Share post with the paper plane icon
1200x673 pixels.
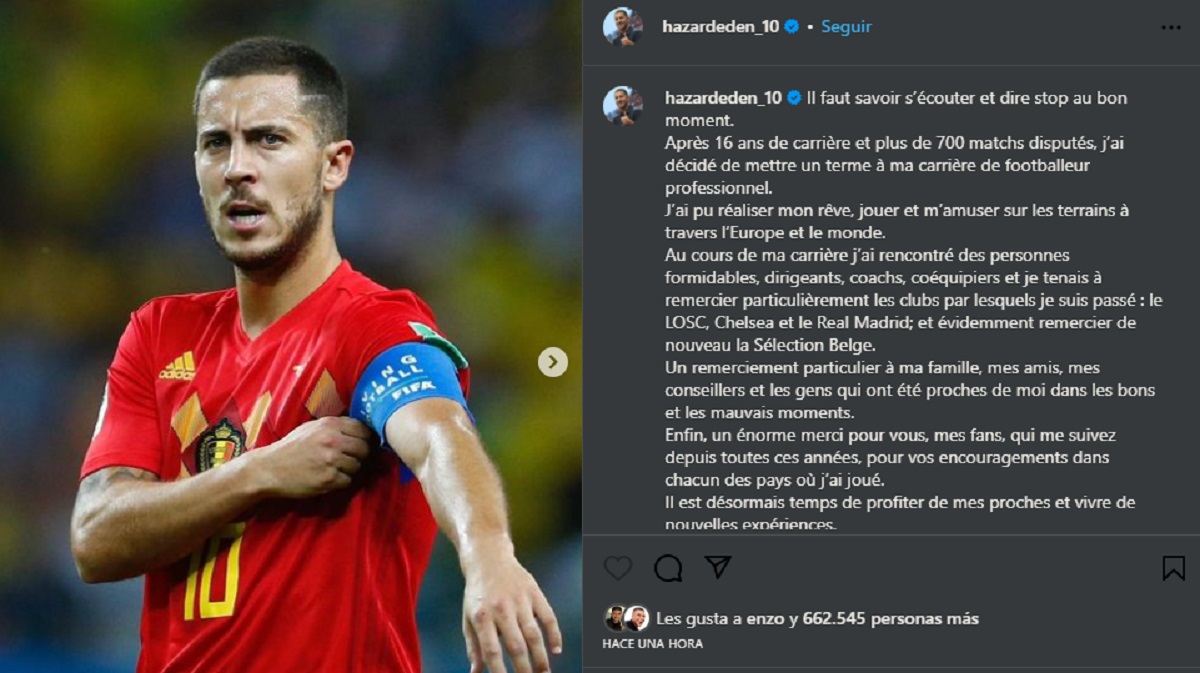click(718, 567)
